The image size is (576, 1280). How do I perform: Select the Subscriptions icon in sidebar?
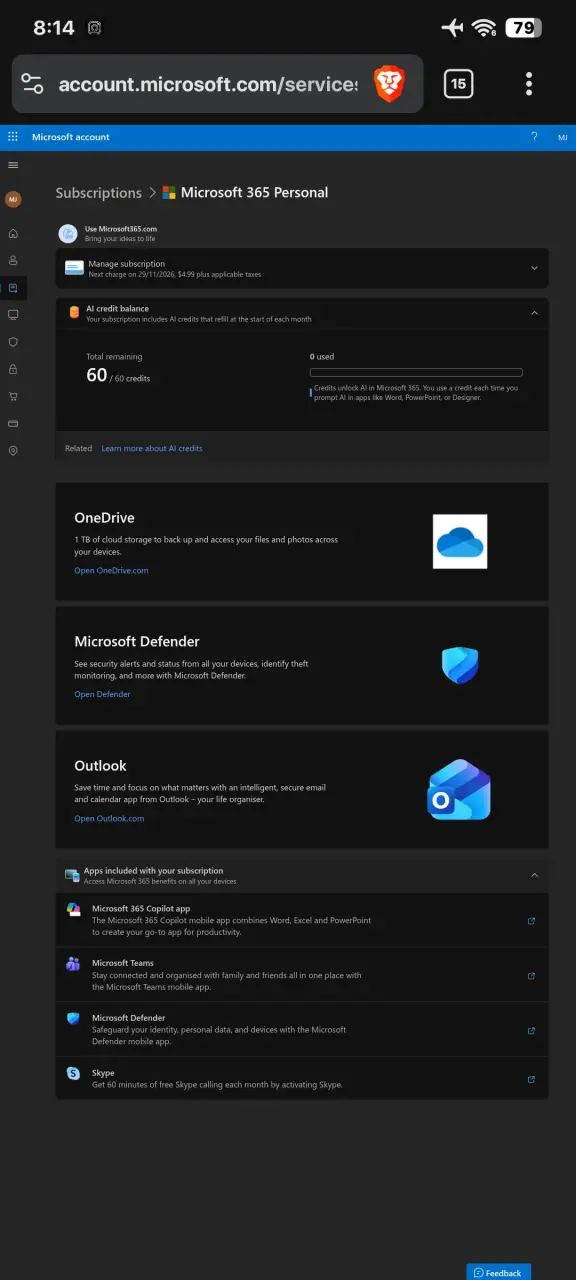pyautogui.click(x=13, y=288)
